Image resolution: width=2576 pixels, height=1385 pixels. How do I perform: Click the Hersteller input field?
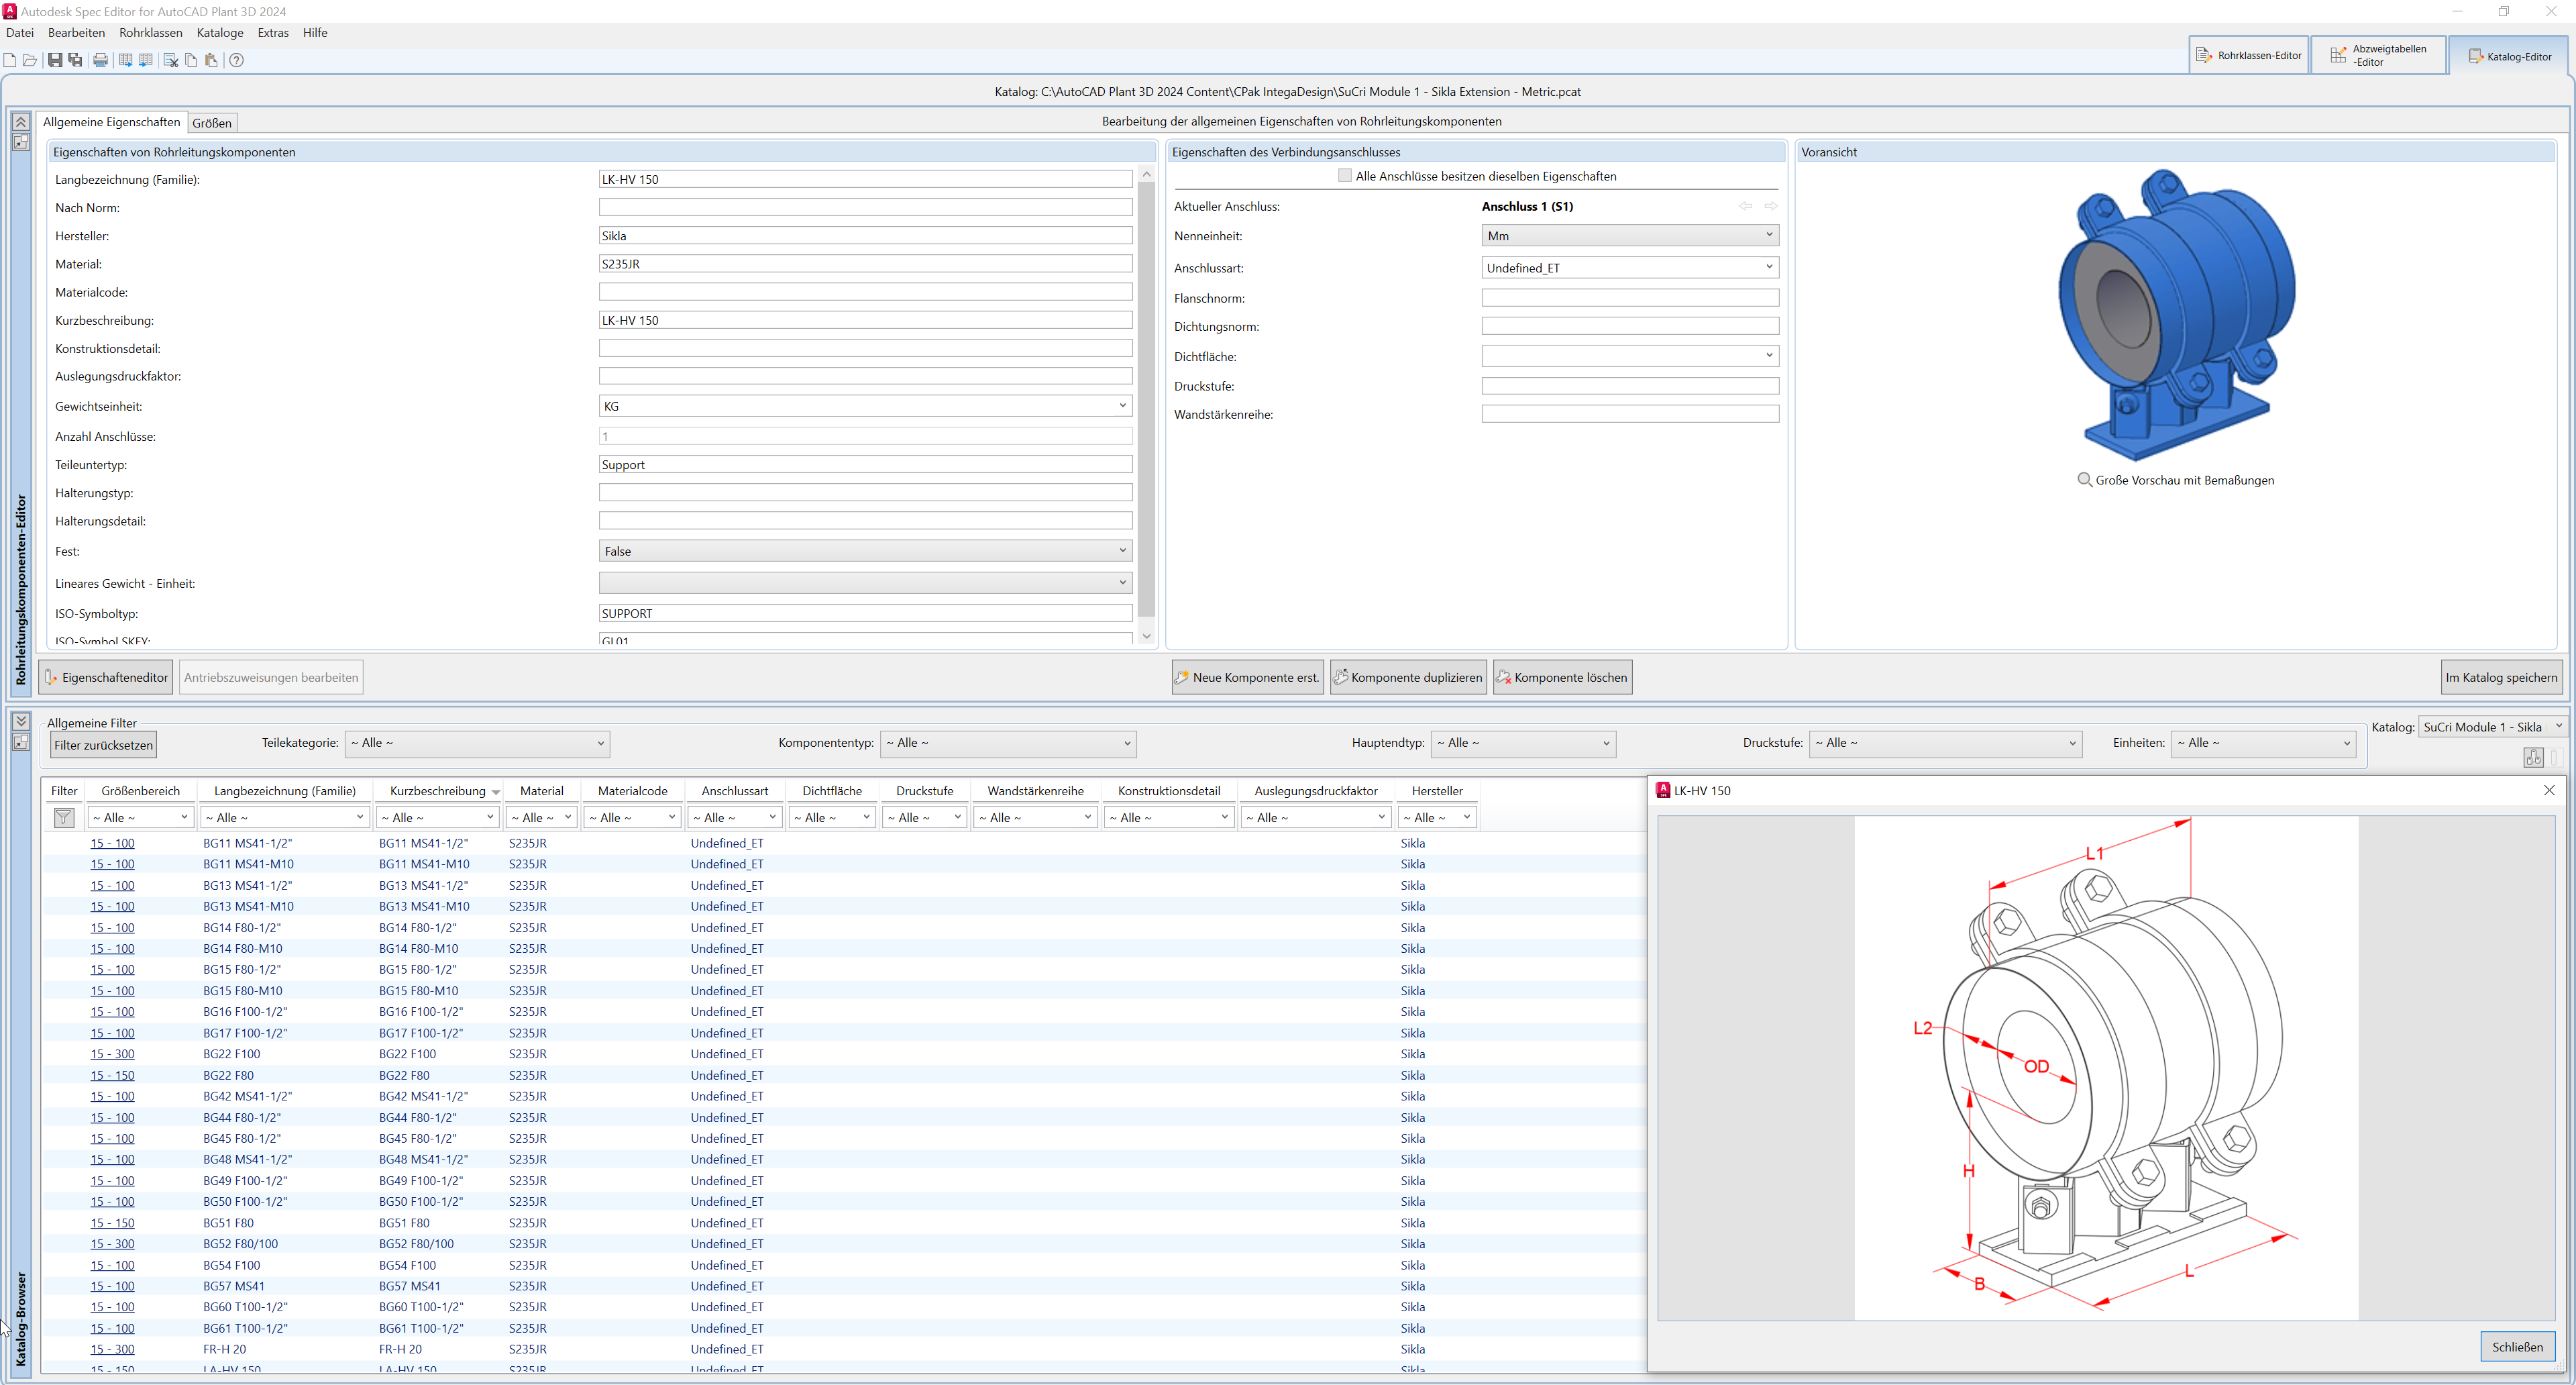[864, 236]
